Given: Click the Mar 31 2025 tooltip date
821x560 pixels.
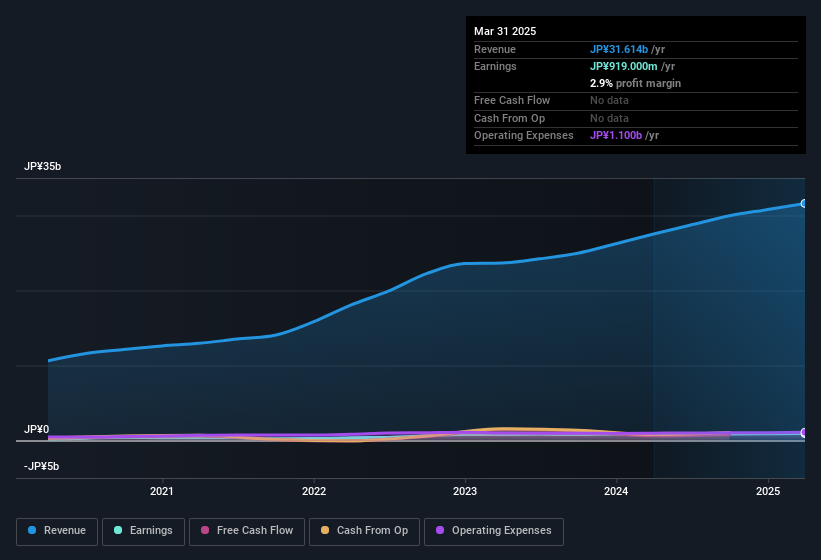Looking at the screenshot, I should [x=505, y=31].
